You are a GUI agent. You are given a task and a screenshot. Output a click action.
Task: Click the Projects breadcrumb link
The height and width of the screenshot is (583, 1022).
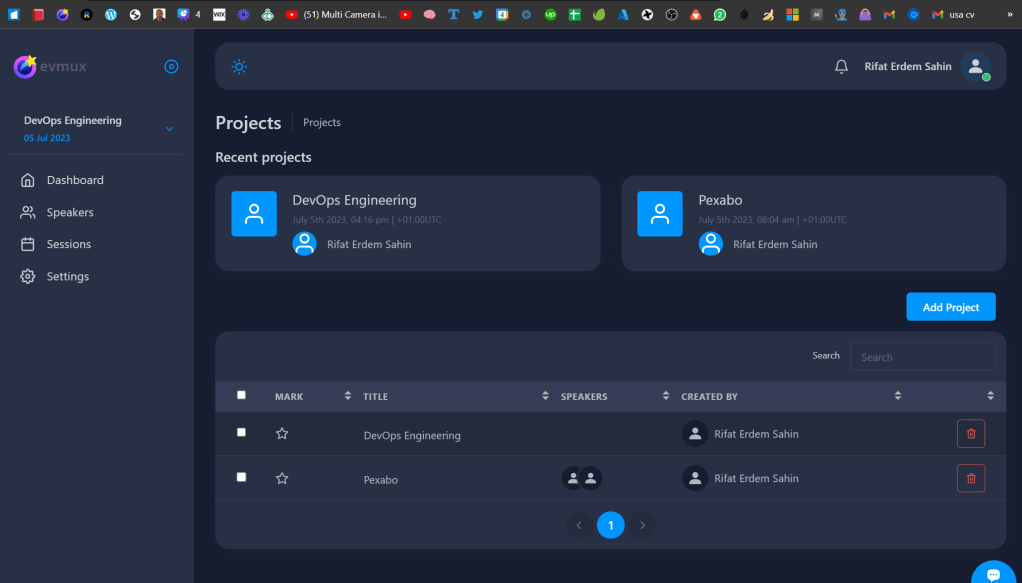click(321, 123)
